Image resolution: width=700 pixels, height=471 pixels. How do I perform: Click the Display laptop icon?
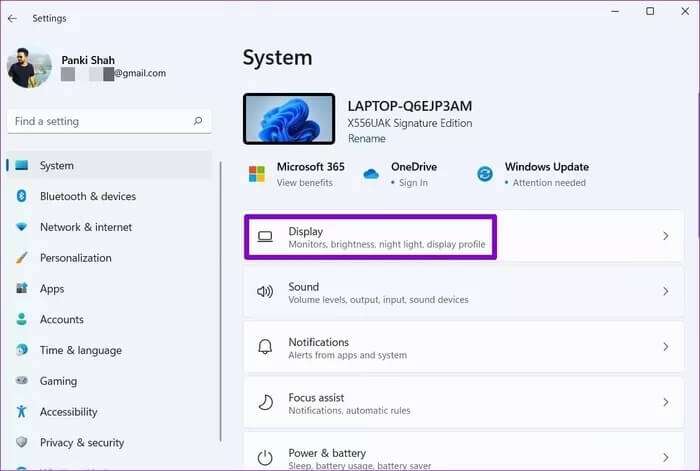click(x=265, y=237)
